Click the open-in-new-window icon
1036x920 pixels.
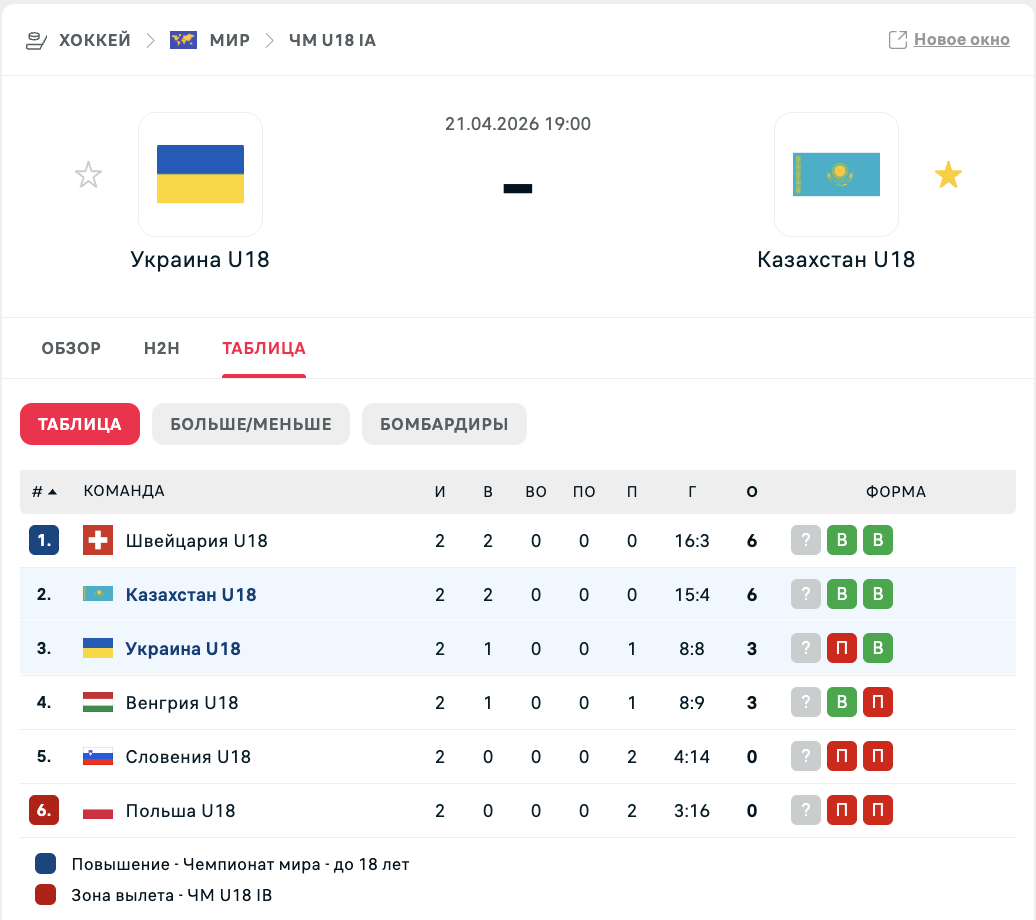(x=898, y=40)
